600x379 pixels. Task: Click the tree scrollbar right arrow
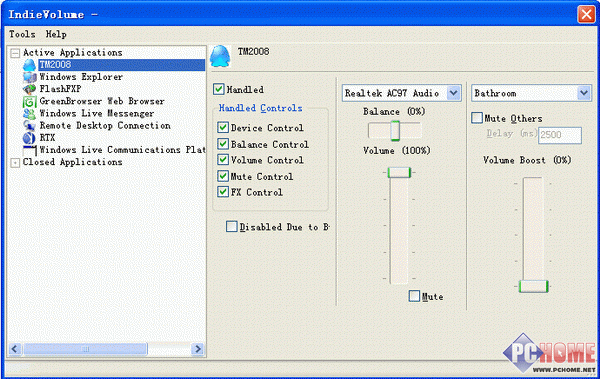[197, 349]
